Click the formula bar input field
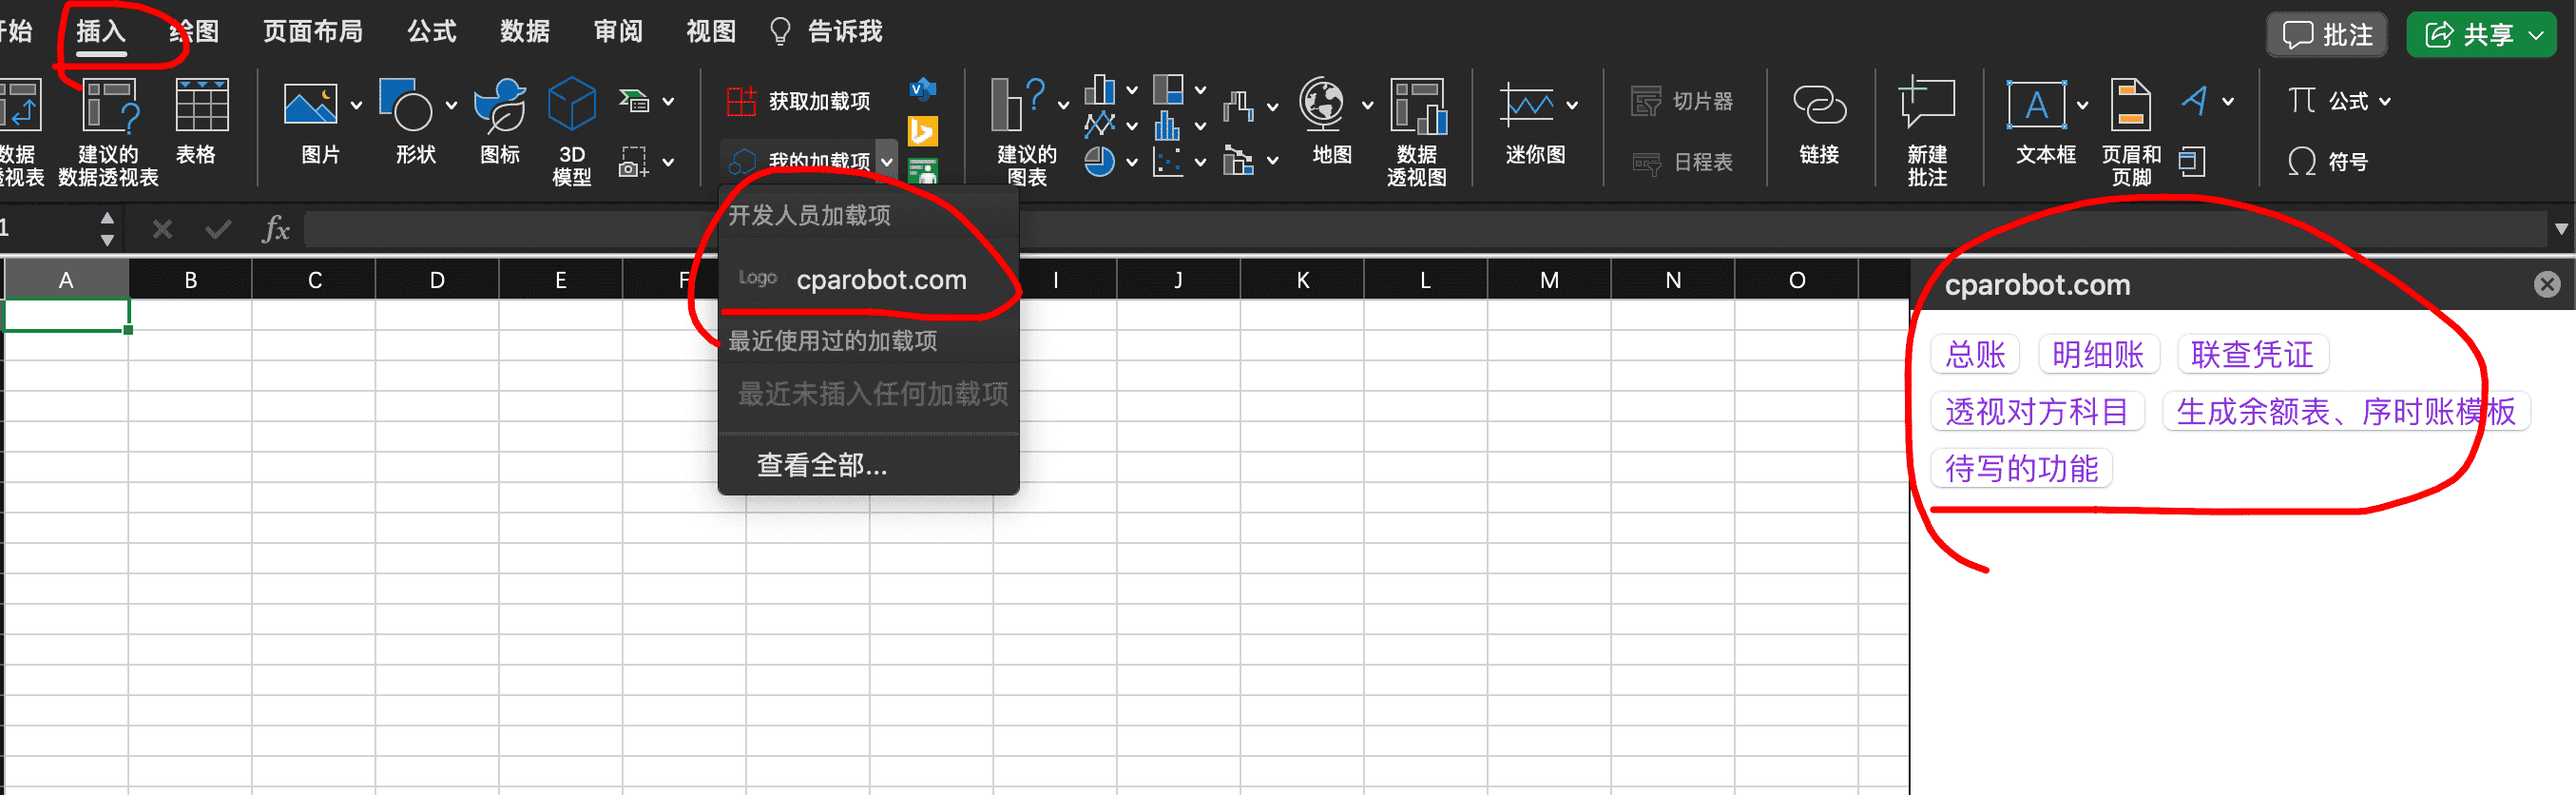2576x795 pixels. 1400,229
